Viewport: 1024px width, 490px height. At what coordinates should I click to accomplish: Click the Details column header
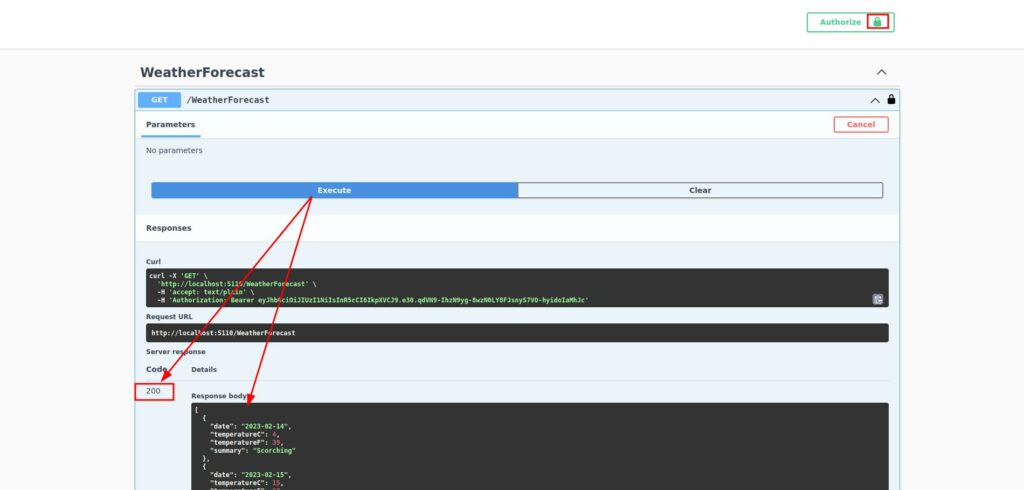(x=204, y=369)
